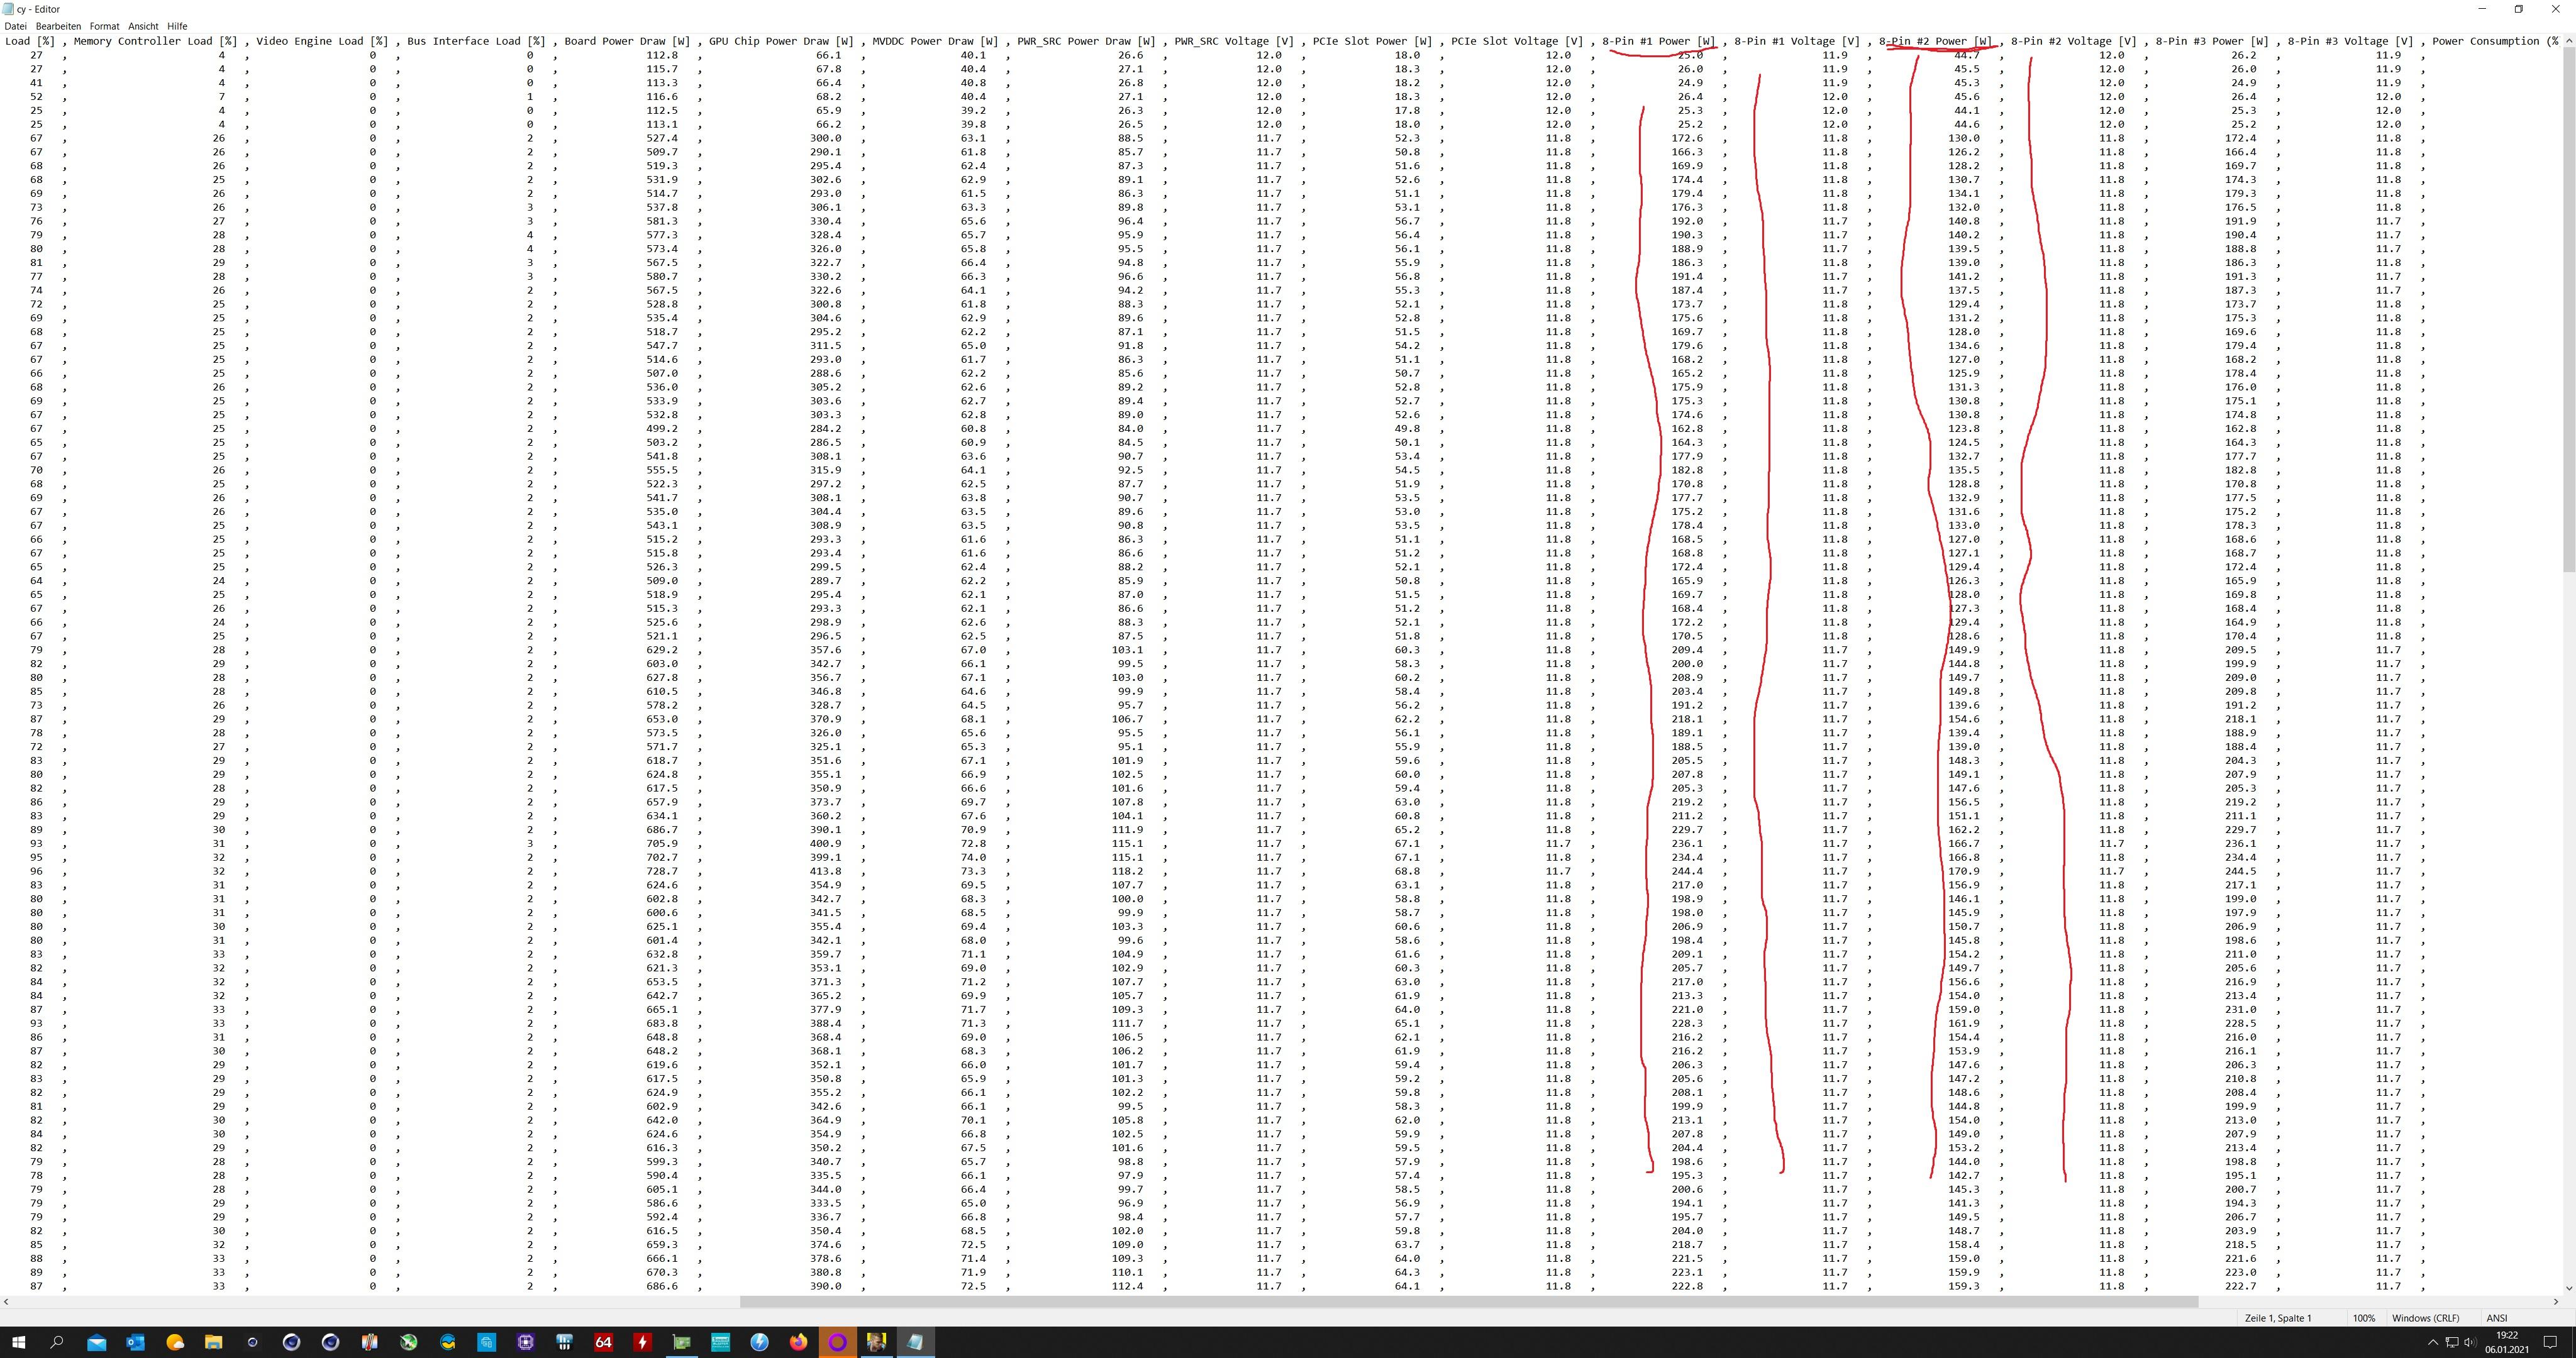Open Firefox from the taskbar
This screenshot has width=2576, height=1358.
point(798,1342)
